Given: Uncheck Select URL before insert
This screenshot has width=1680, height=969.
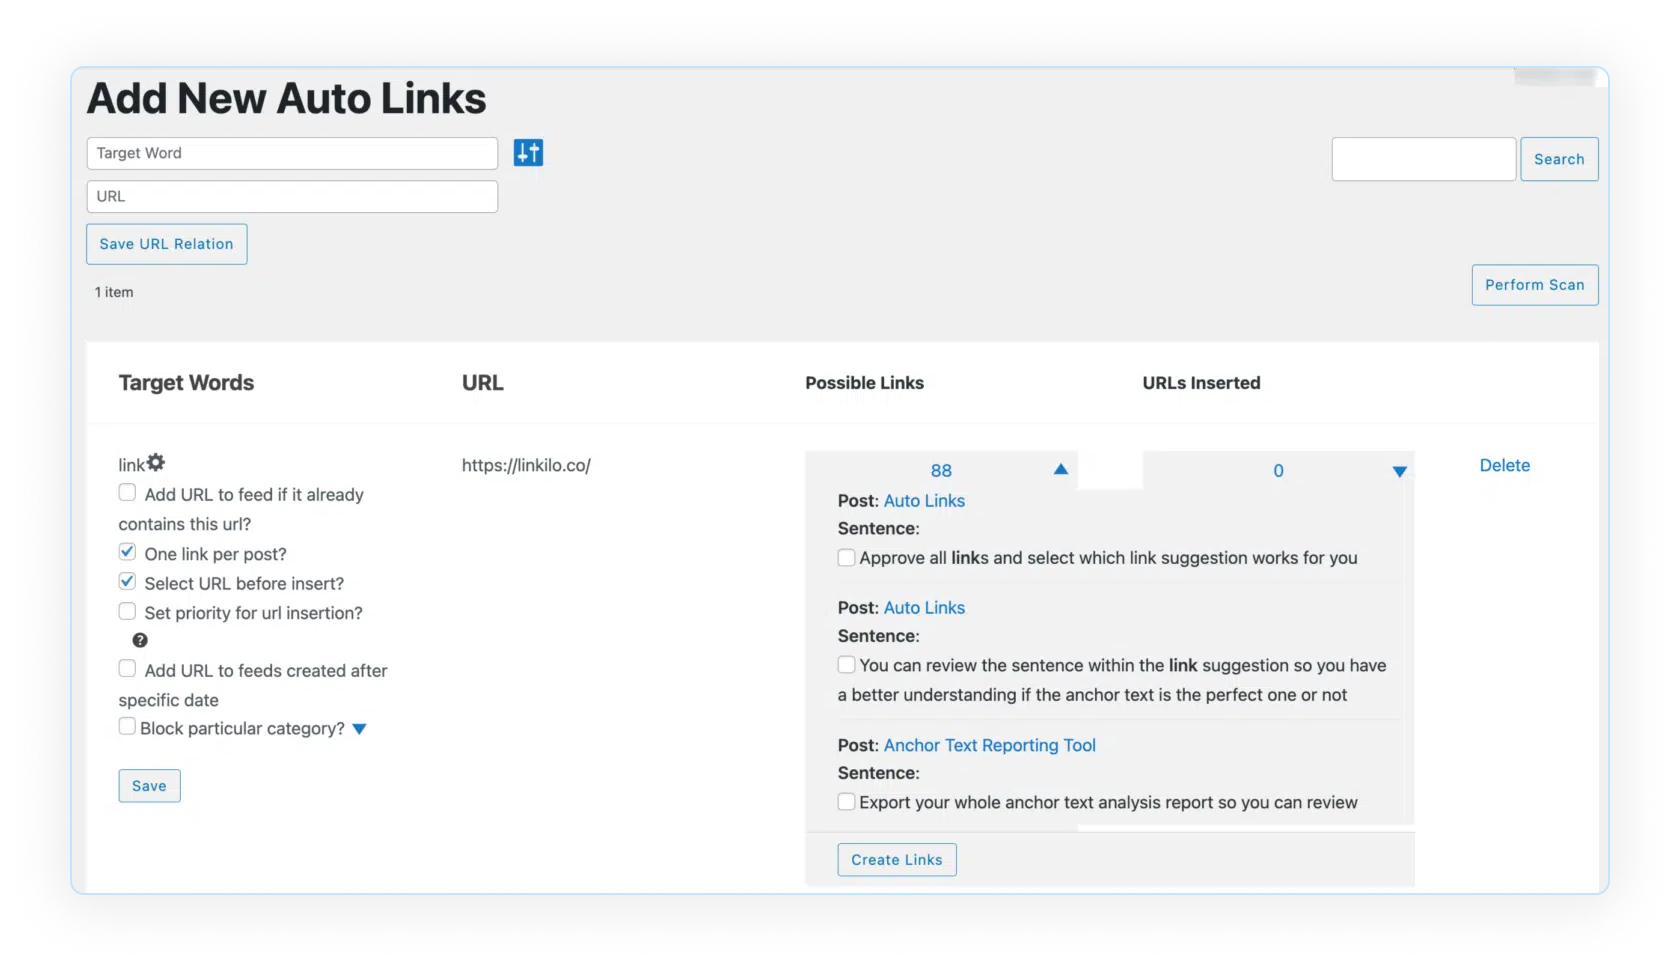Looking at the screenshot, I should tap(127, 582).
